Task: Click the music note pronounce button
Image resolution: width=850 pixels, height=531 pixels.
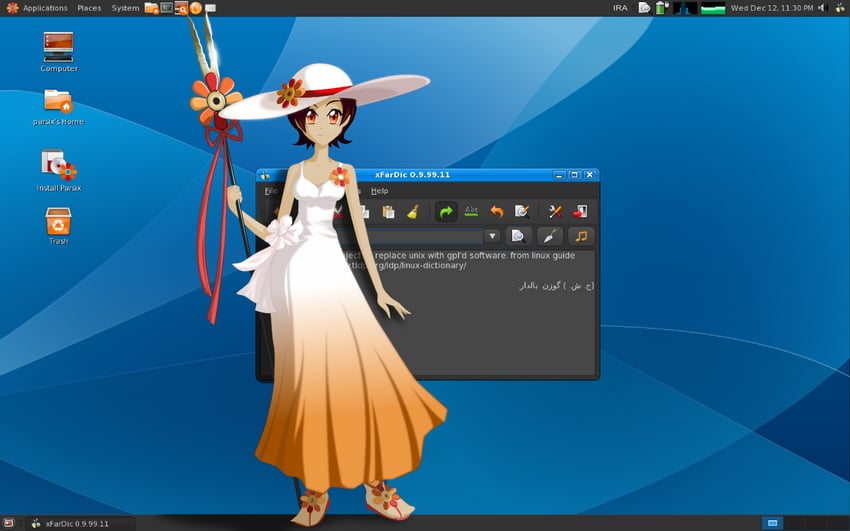Action: click(x=581, y=236)
